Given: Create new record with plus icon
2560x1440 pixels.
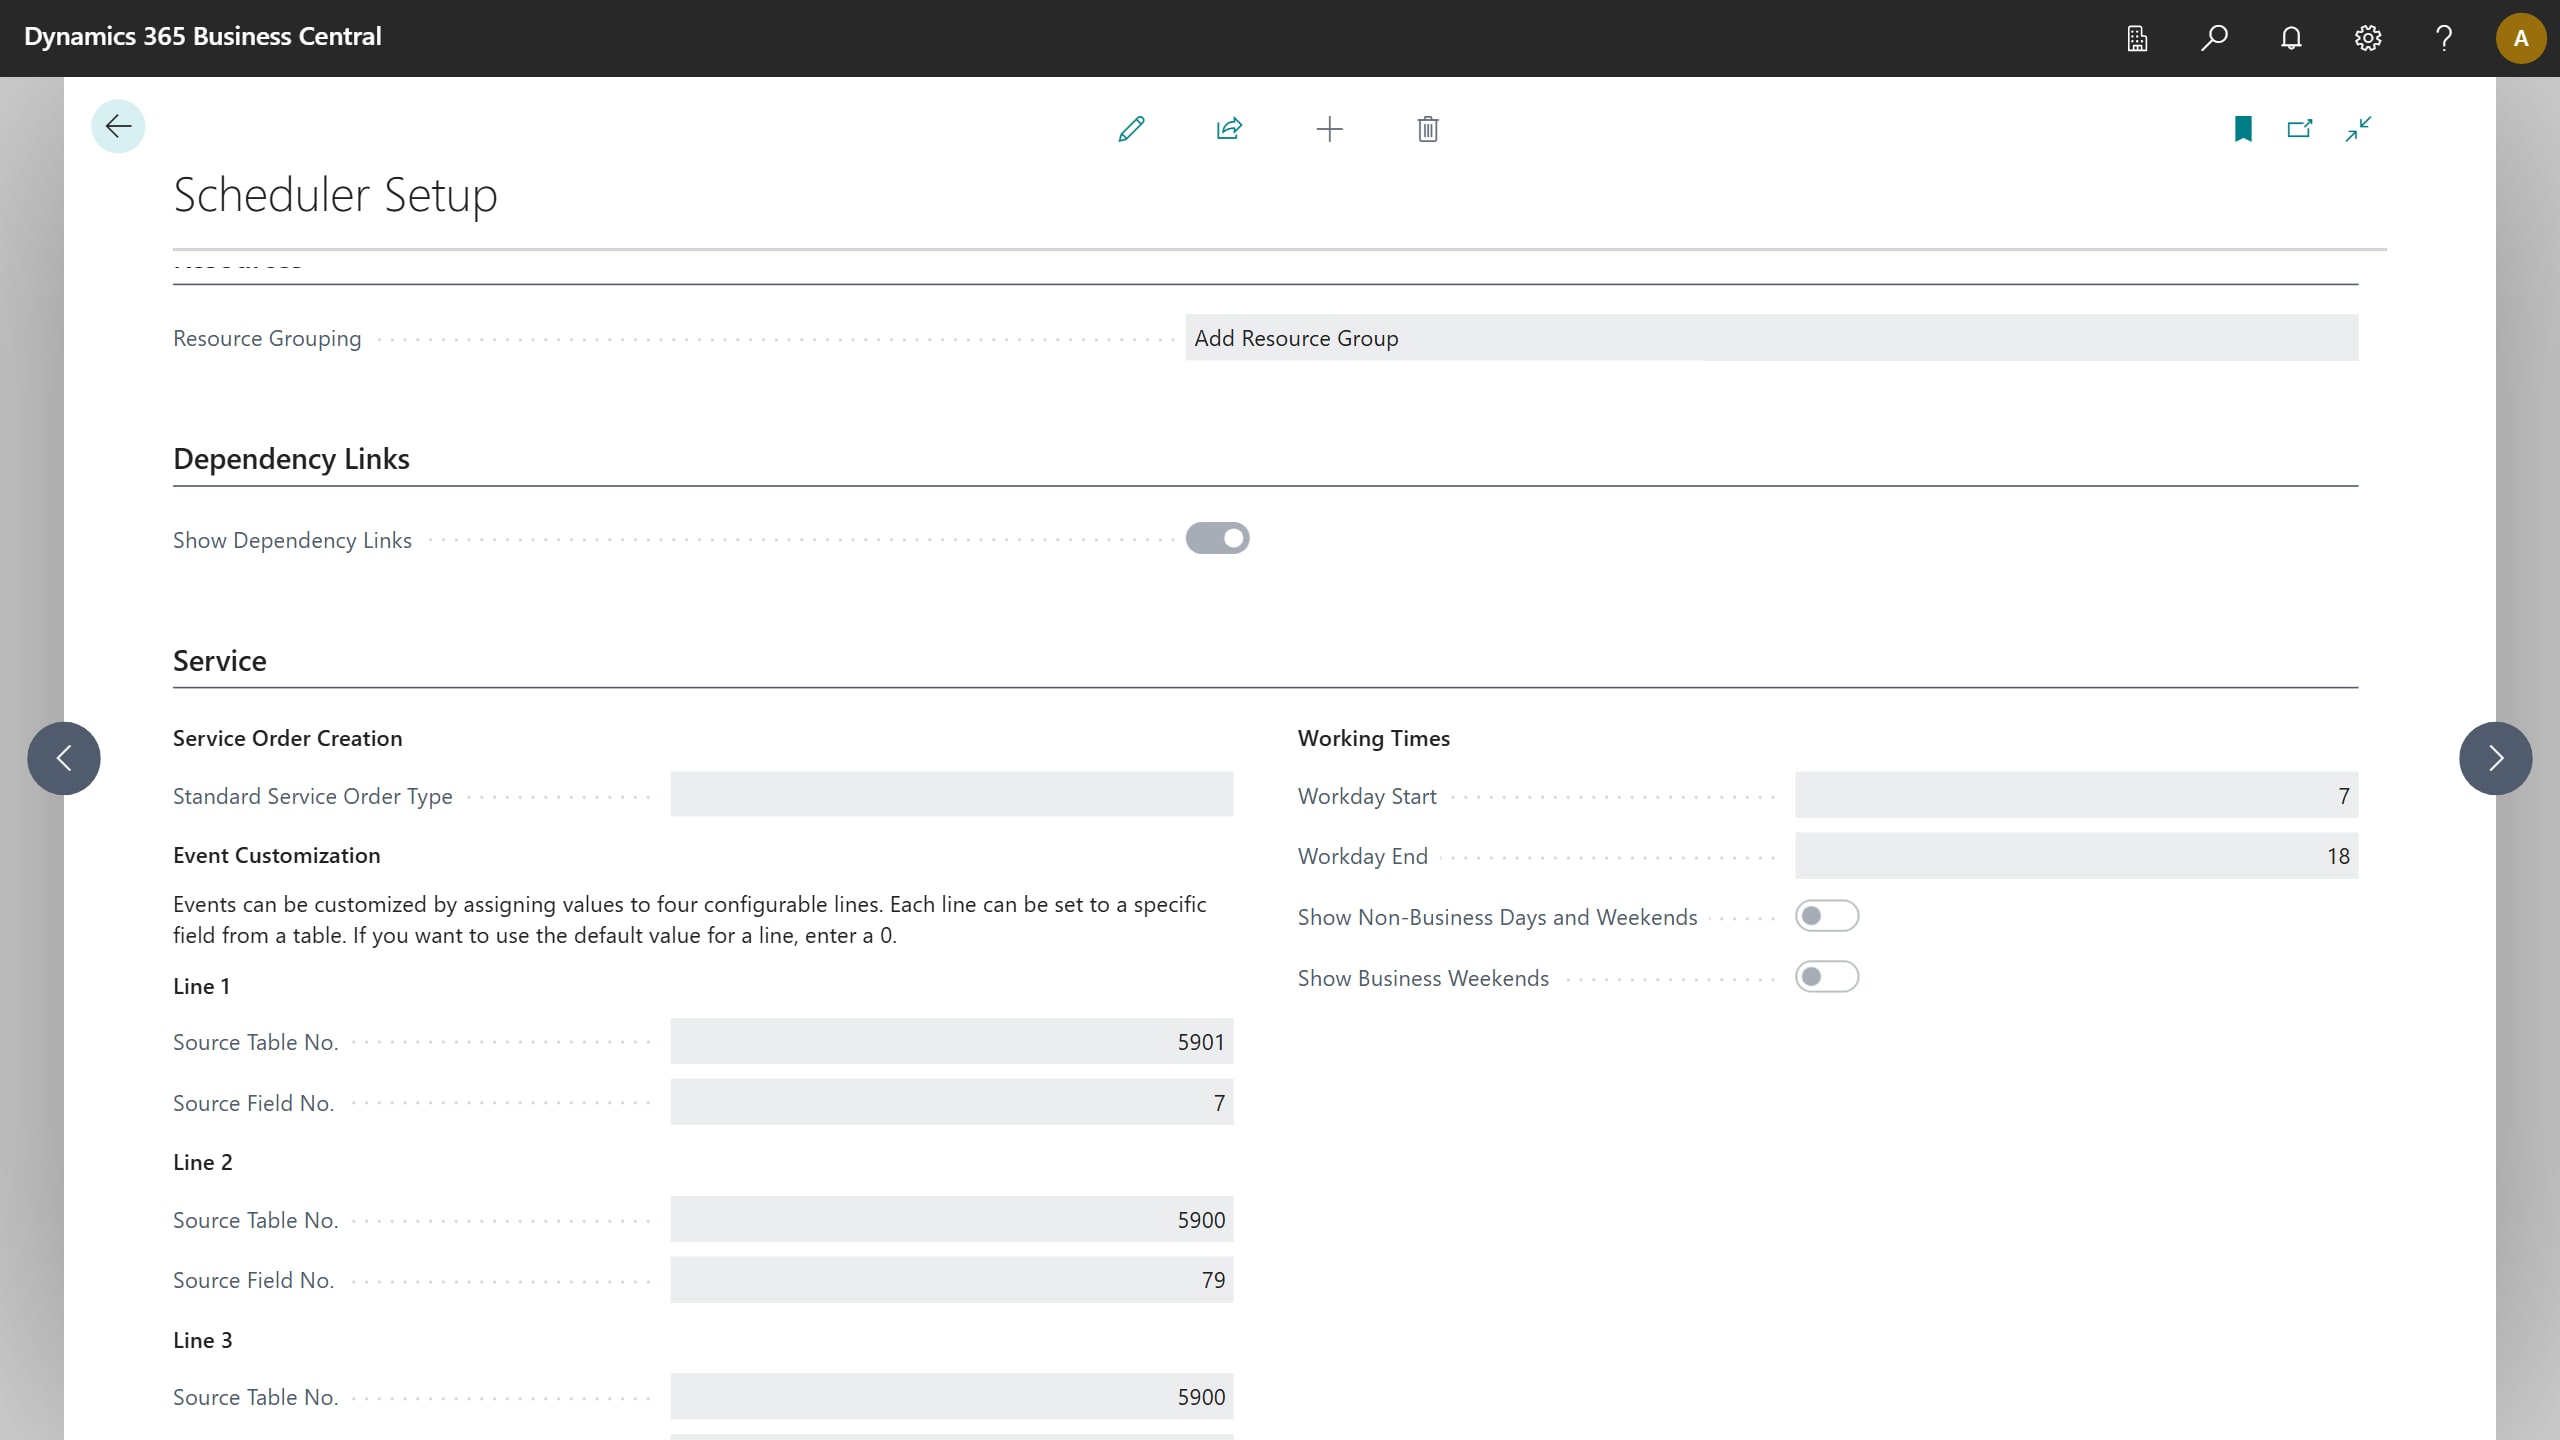Looking at the screenshot, I should 1329,129.
